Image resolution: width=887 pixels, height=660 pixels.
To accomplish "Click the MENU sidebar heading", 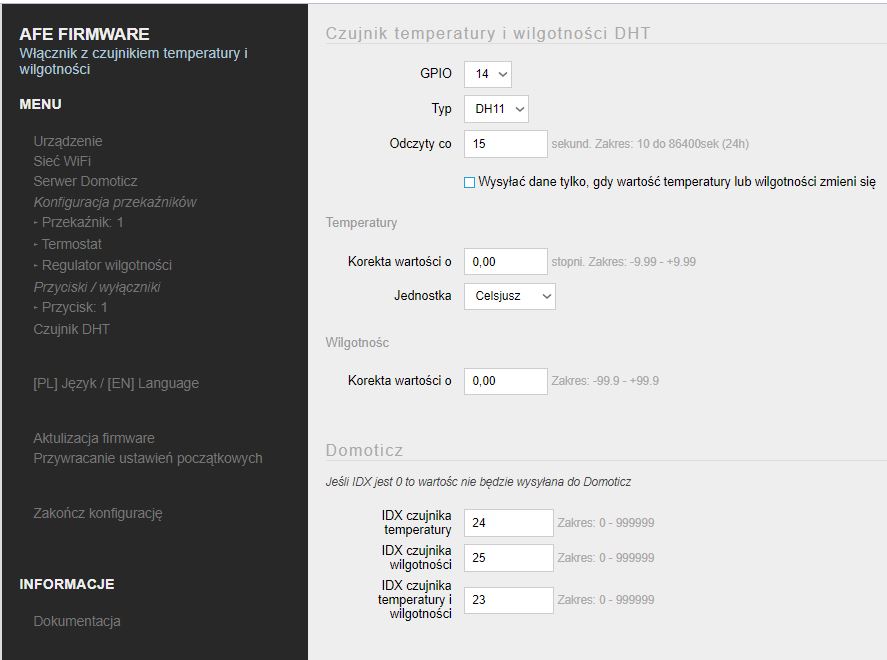I will [x=40, y=105].
